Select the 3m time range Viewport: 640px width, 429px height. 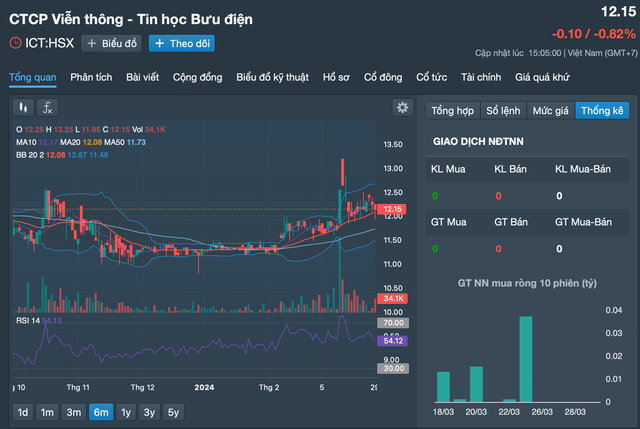click(x=74, y=412)
